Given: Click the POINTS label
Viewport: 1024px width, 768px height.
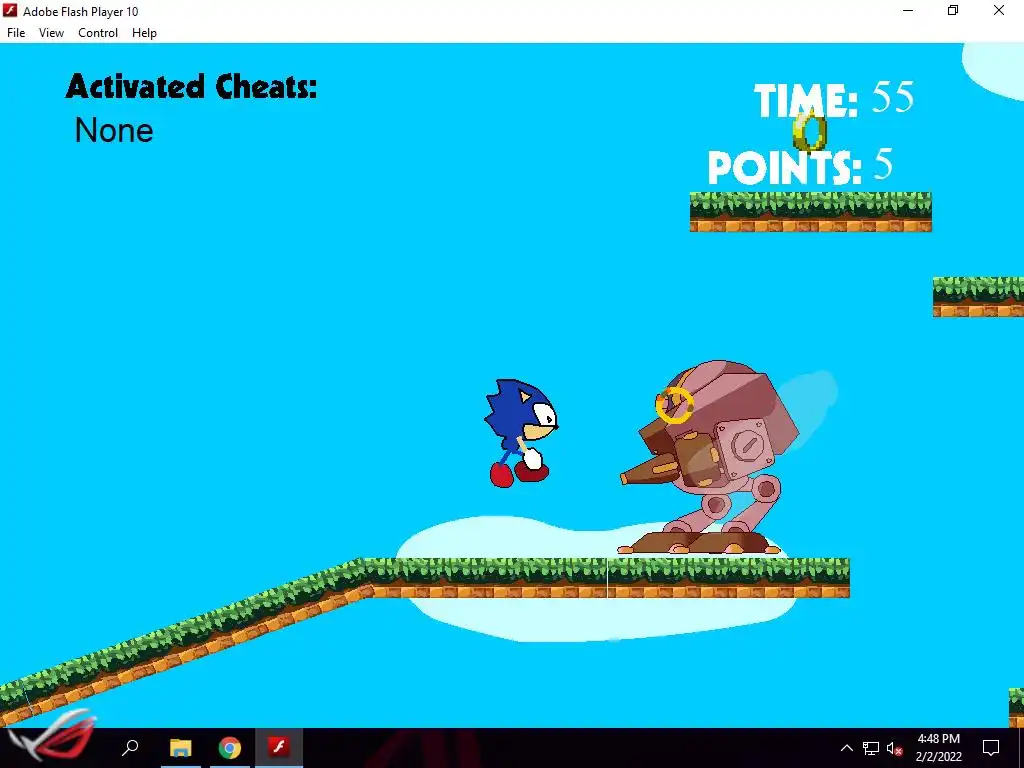Looking at the screenshot, I should pos(785,167).
